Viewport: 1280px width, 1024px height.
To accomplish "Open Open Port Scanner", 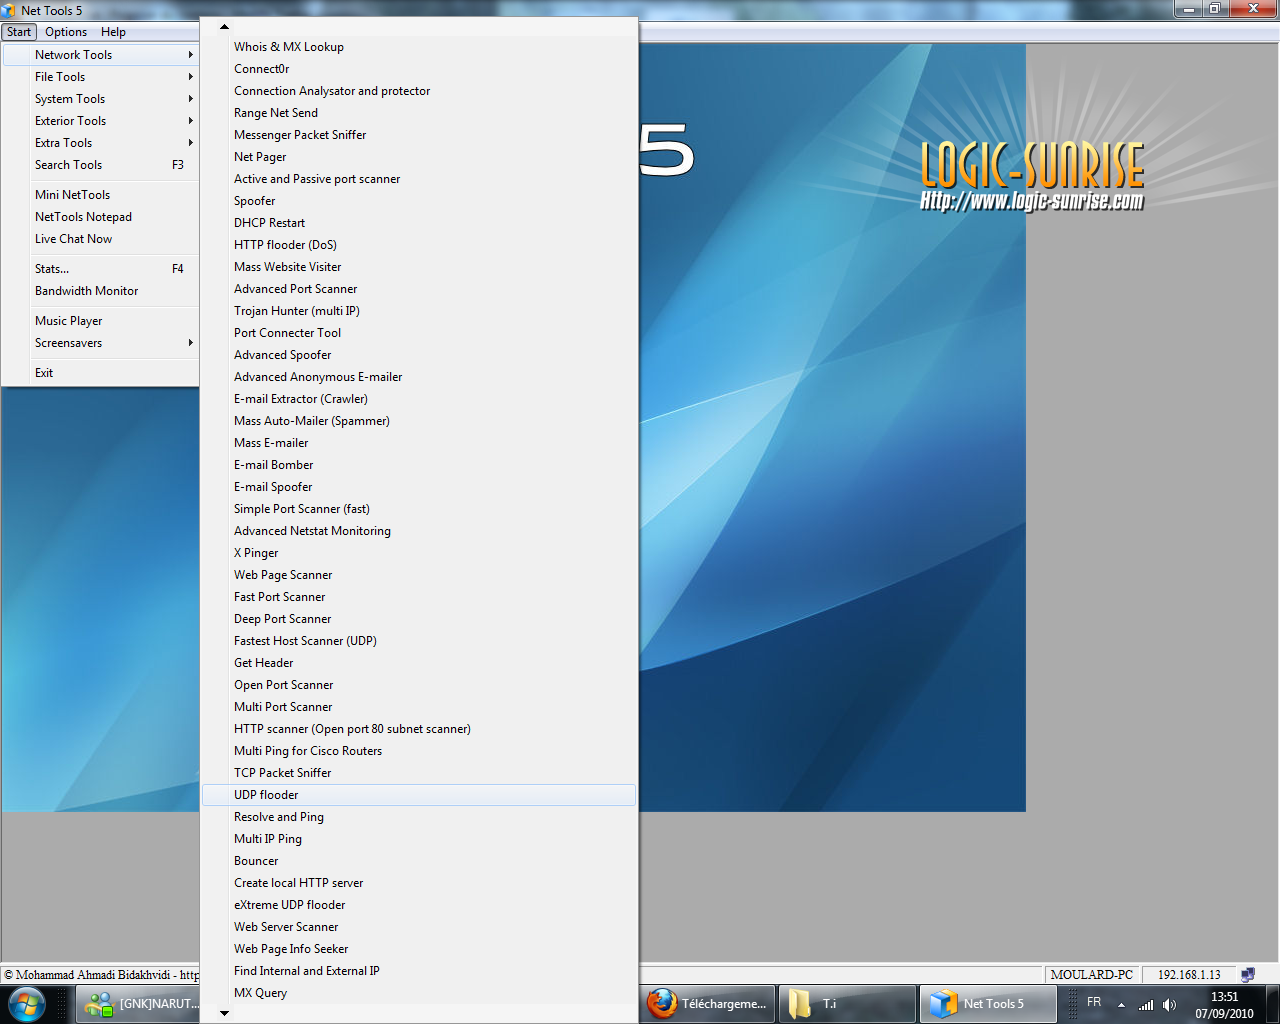I will 419,685.
